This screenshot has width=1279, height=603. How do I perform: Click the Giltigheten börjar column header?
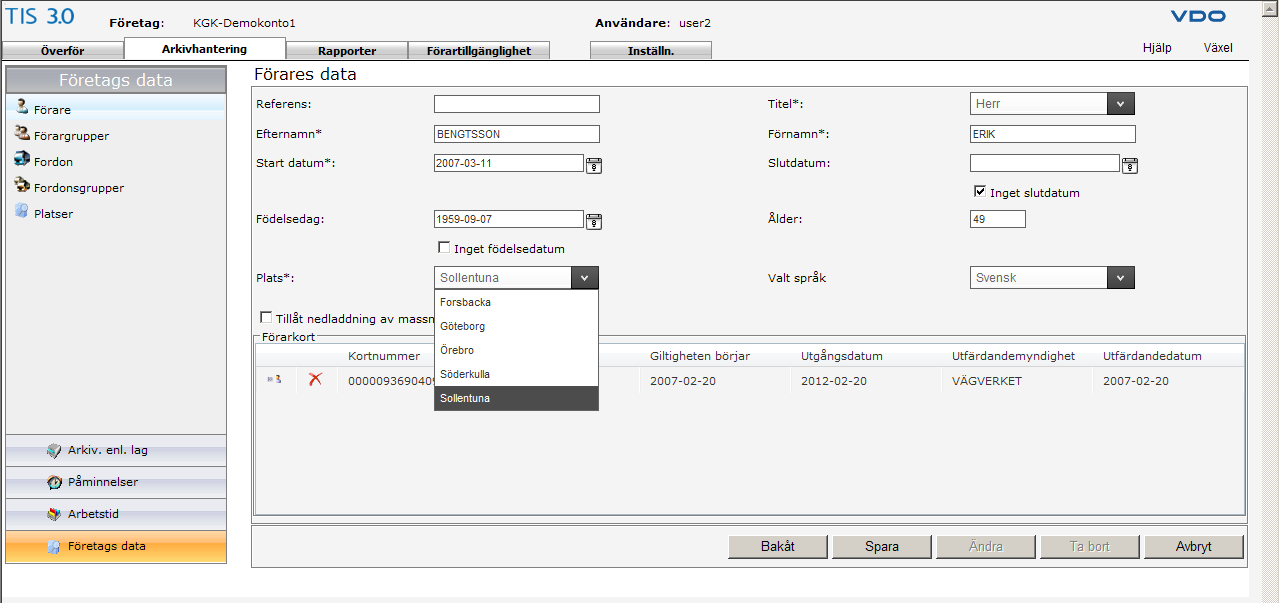click(x=700, y=356)
